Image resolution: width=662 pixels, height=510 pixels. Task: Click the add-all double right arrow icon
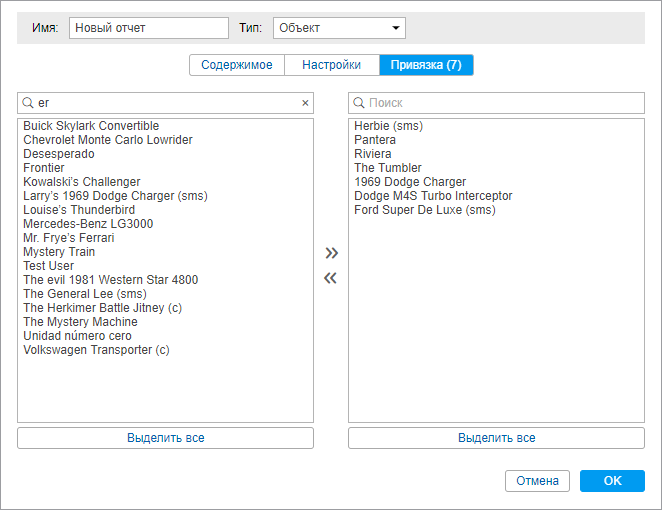331,253
